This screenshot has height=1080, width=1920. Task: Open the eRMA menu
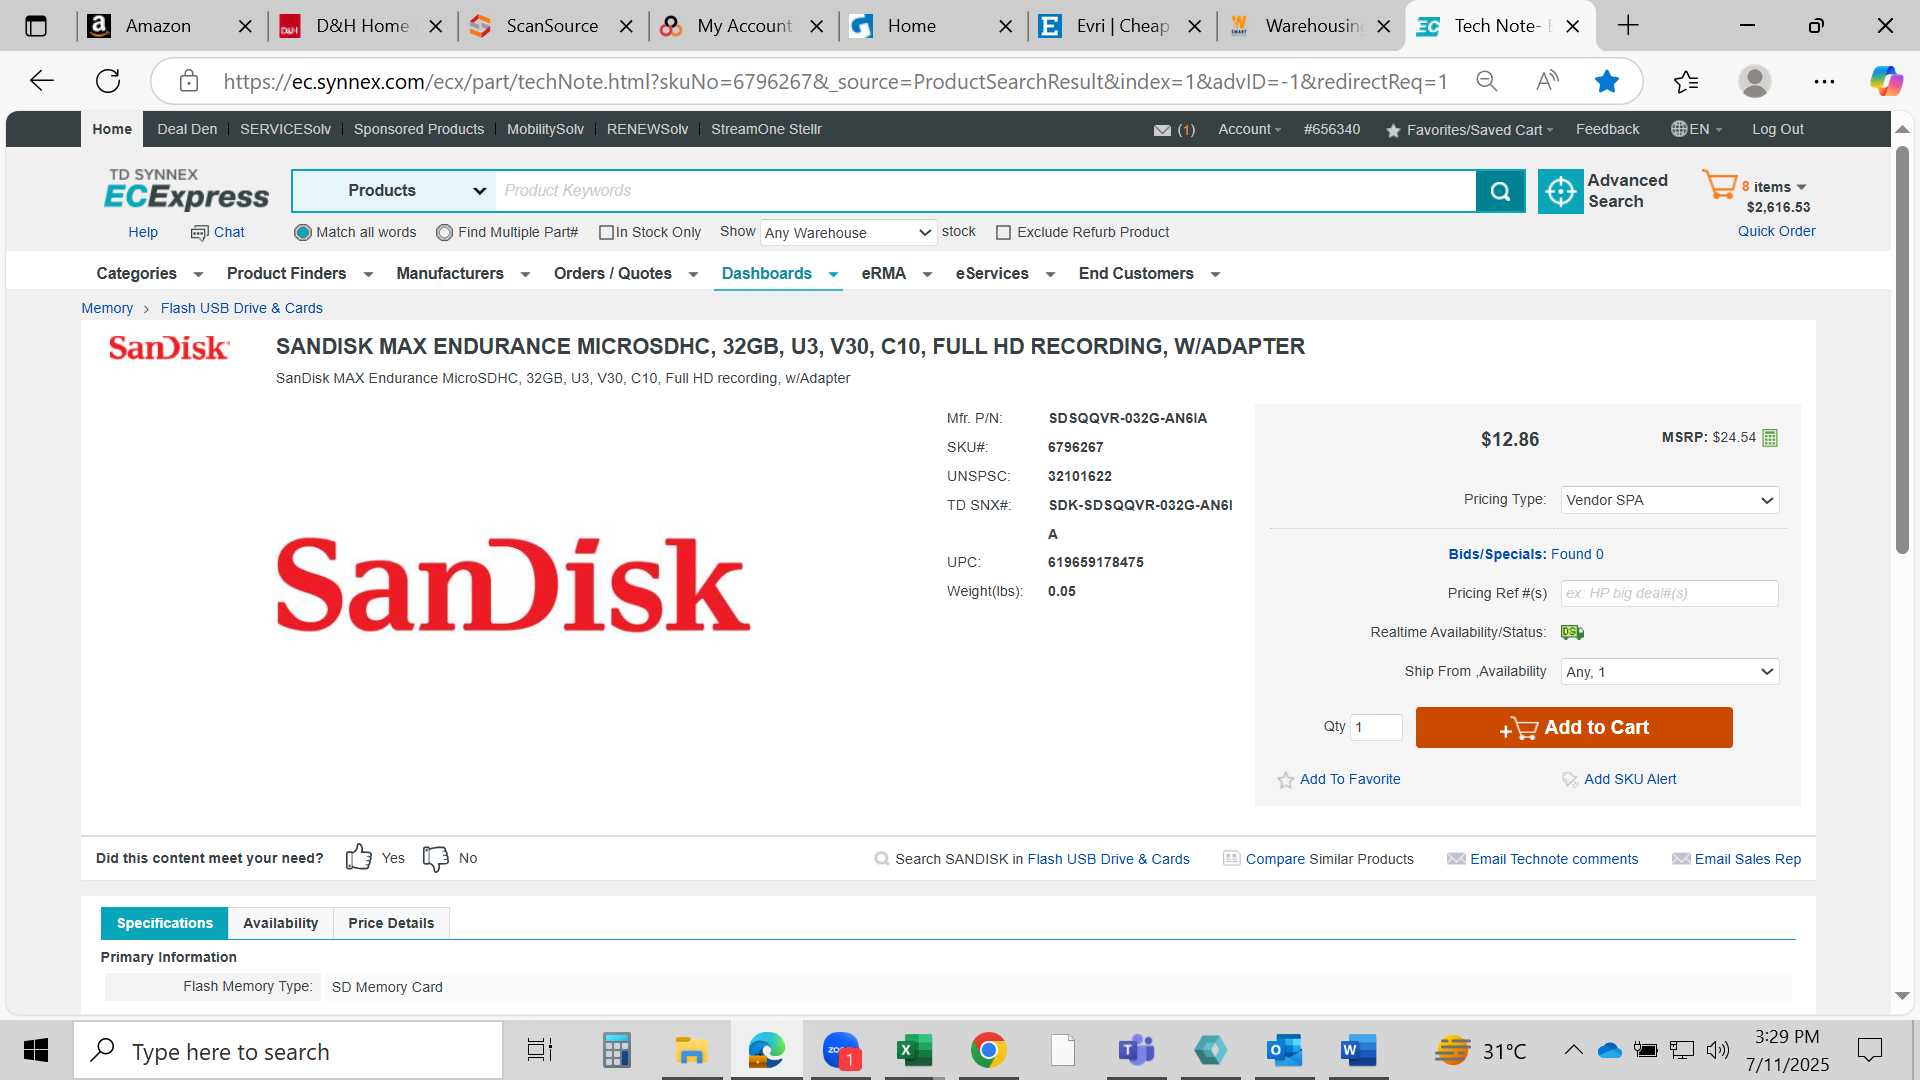point(897,274)
